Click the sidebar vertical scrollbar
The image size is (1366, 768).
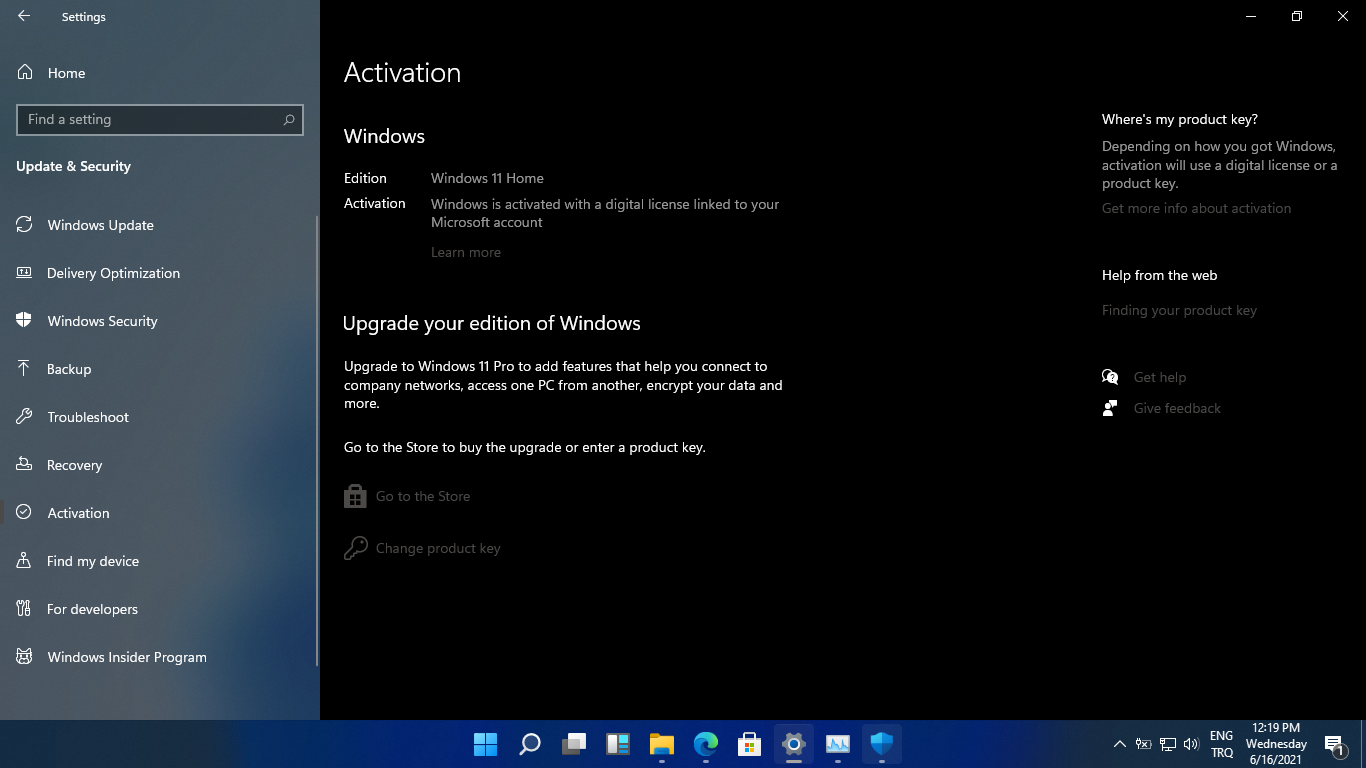pos(317,440)
